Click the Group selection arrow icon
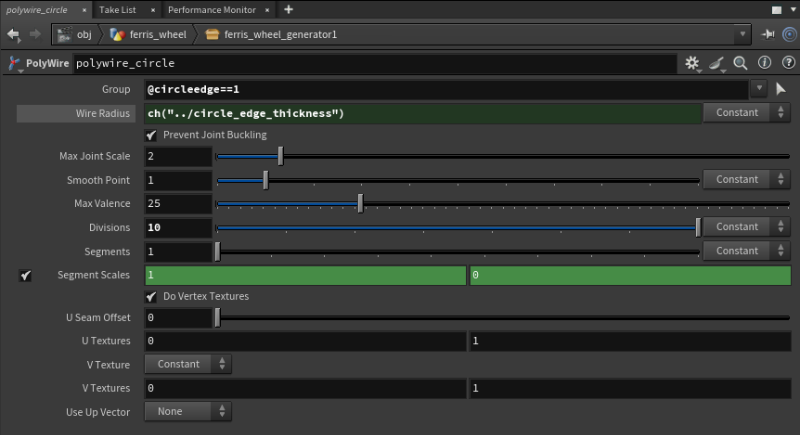800x435 pixels. click(x=781, y=89)
